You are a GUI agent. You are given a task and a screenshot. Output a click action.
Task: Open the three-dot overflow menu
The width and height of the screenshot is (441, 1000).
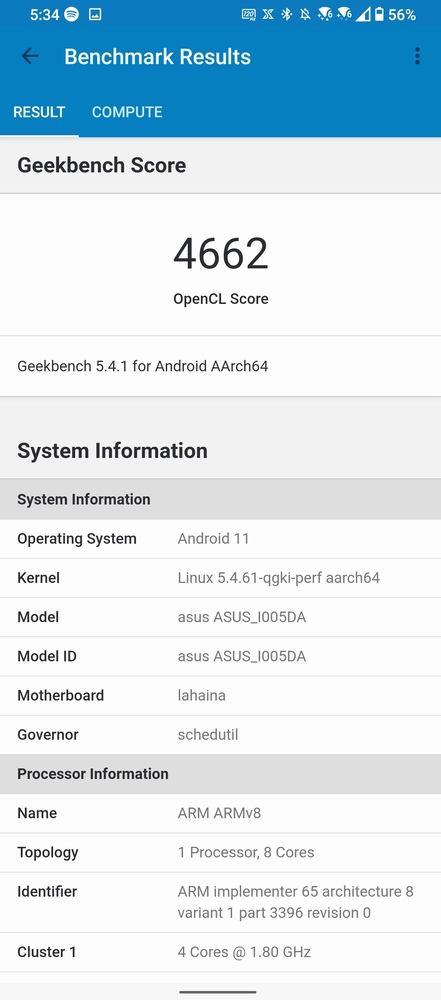(x=417, y=56)
